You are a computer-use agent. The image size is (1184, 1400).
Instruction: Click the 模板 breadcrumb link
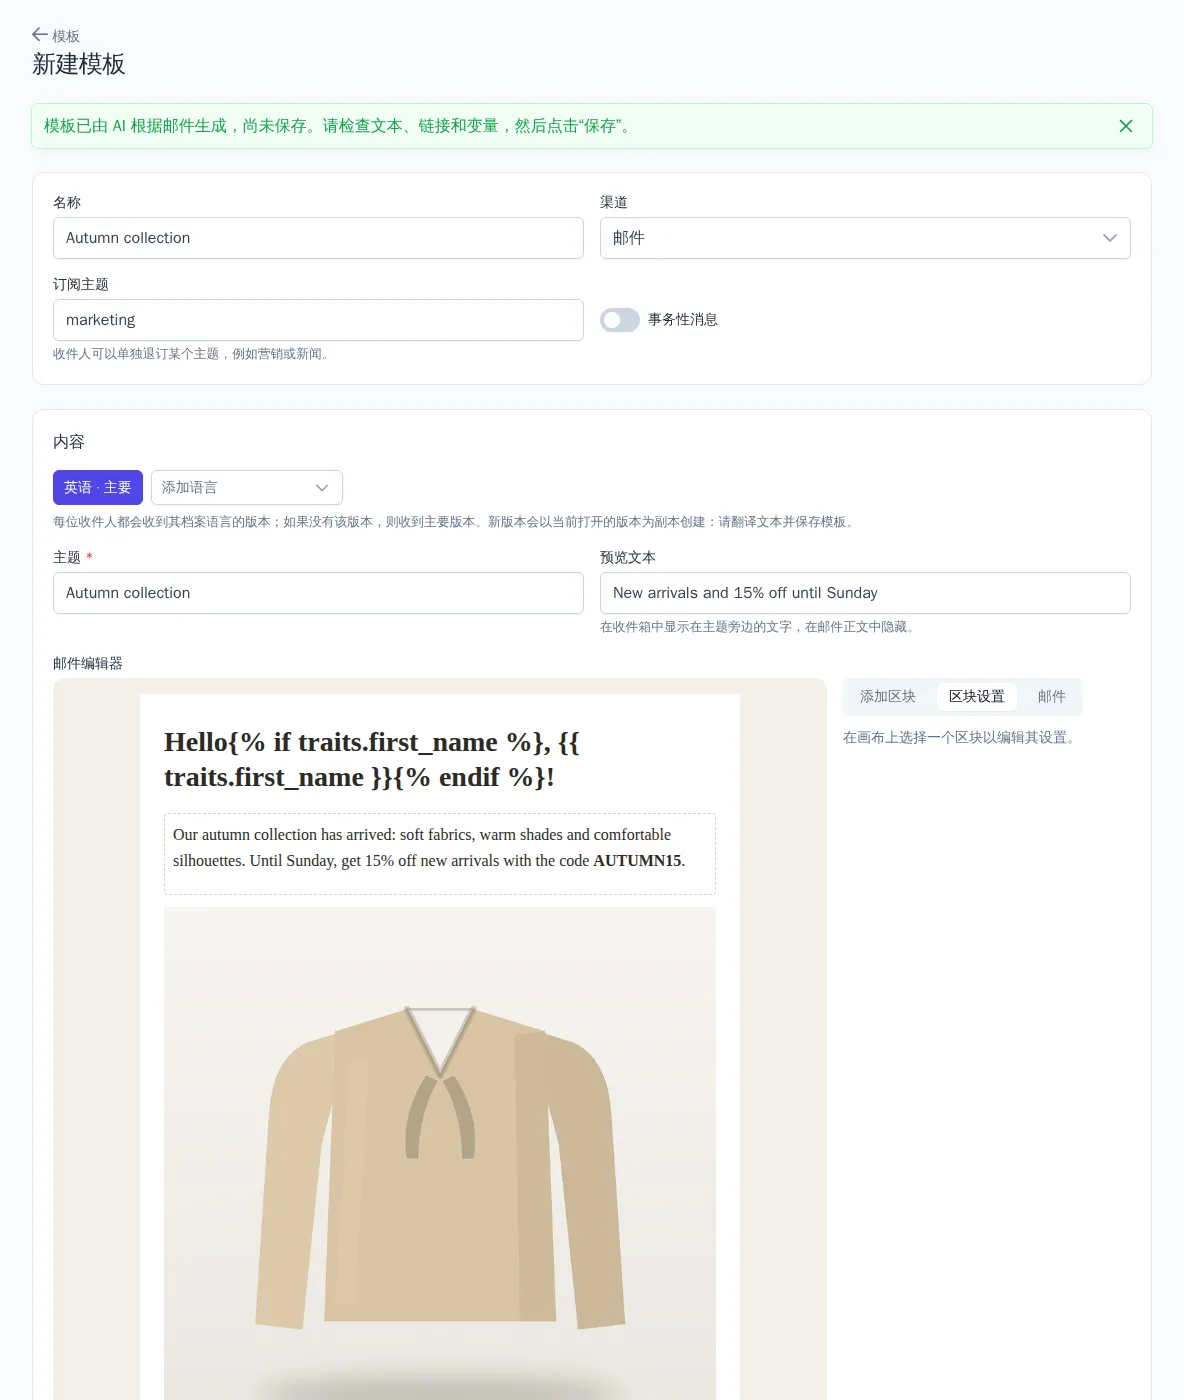[66, 36]
